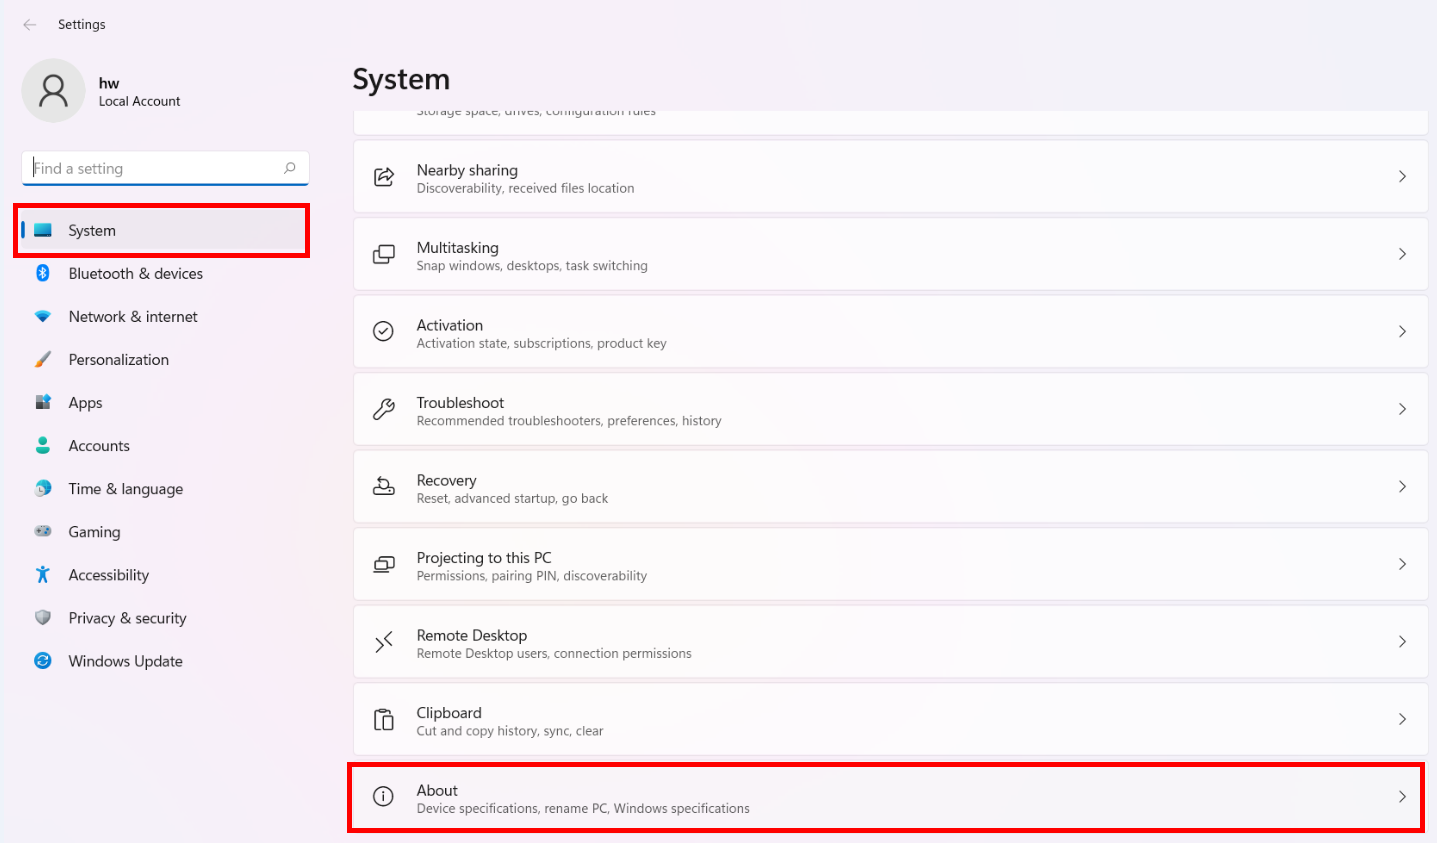Open Remote Desktop using the right chevron

(x=1402, y=641)
